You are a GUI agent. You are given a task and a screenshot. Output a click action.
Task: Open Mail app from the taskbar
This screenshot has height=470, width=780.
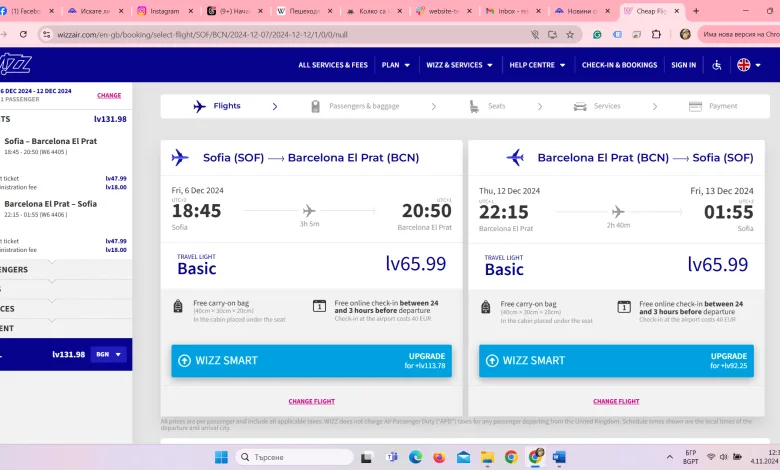click(x=463, y=457)
